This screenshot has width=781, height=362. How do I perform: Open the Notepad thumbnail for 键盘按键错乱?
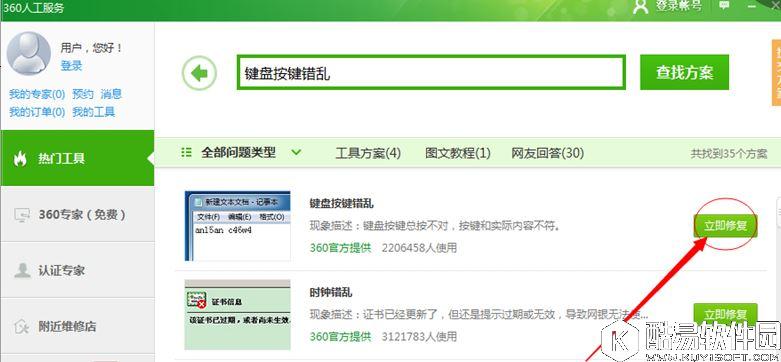click(x=238, y=226)
